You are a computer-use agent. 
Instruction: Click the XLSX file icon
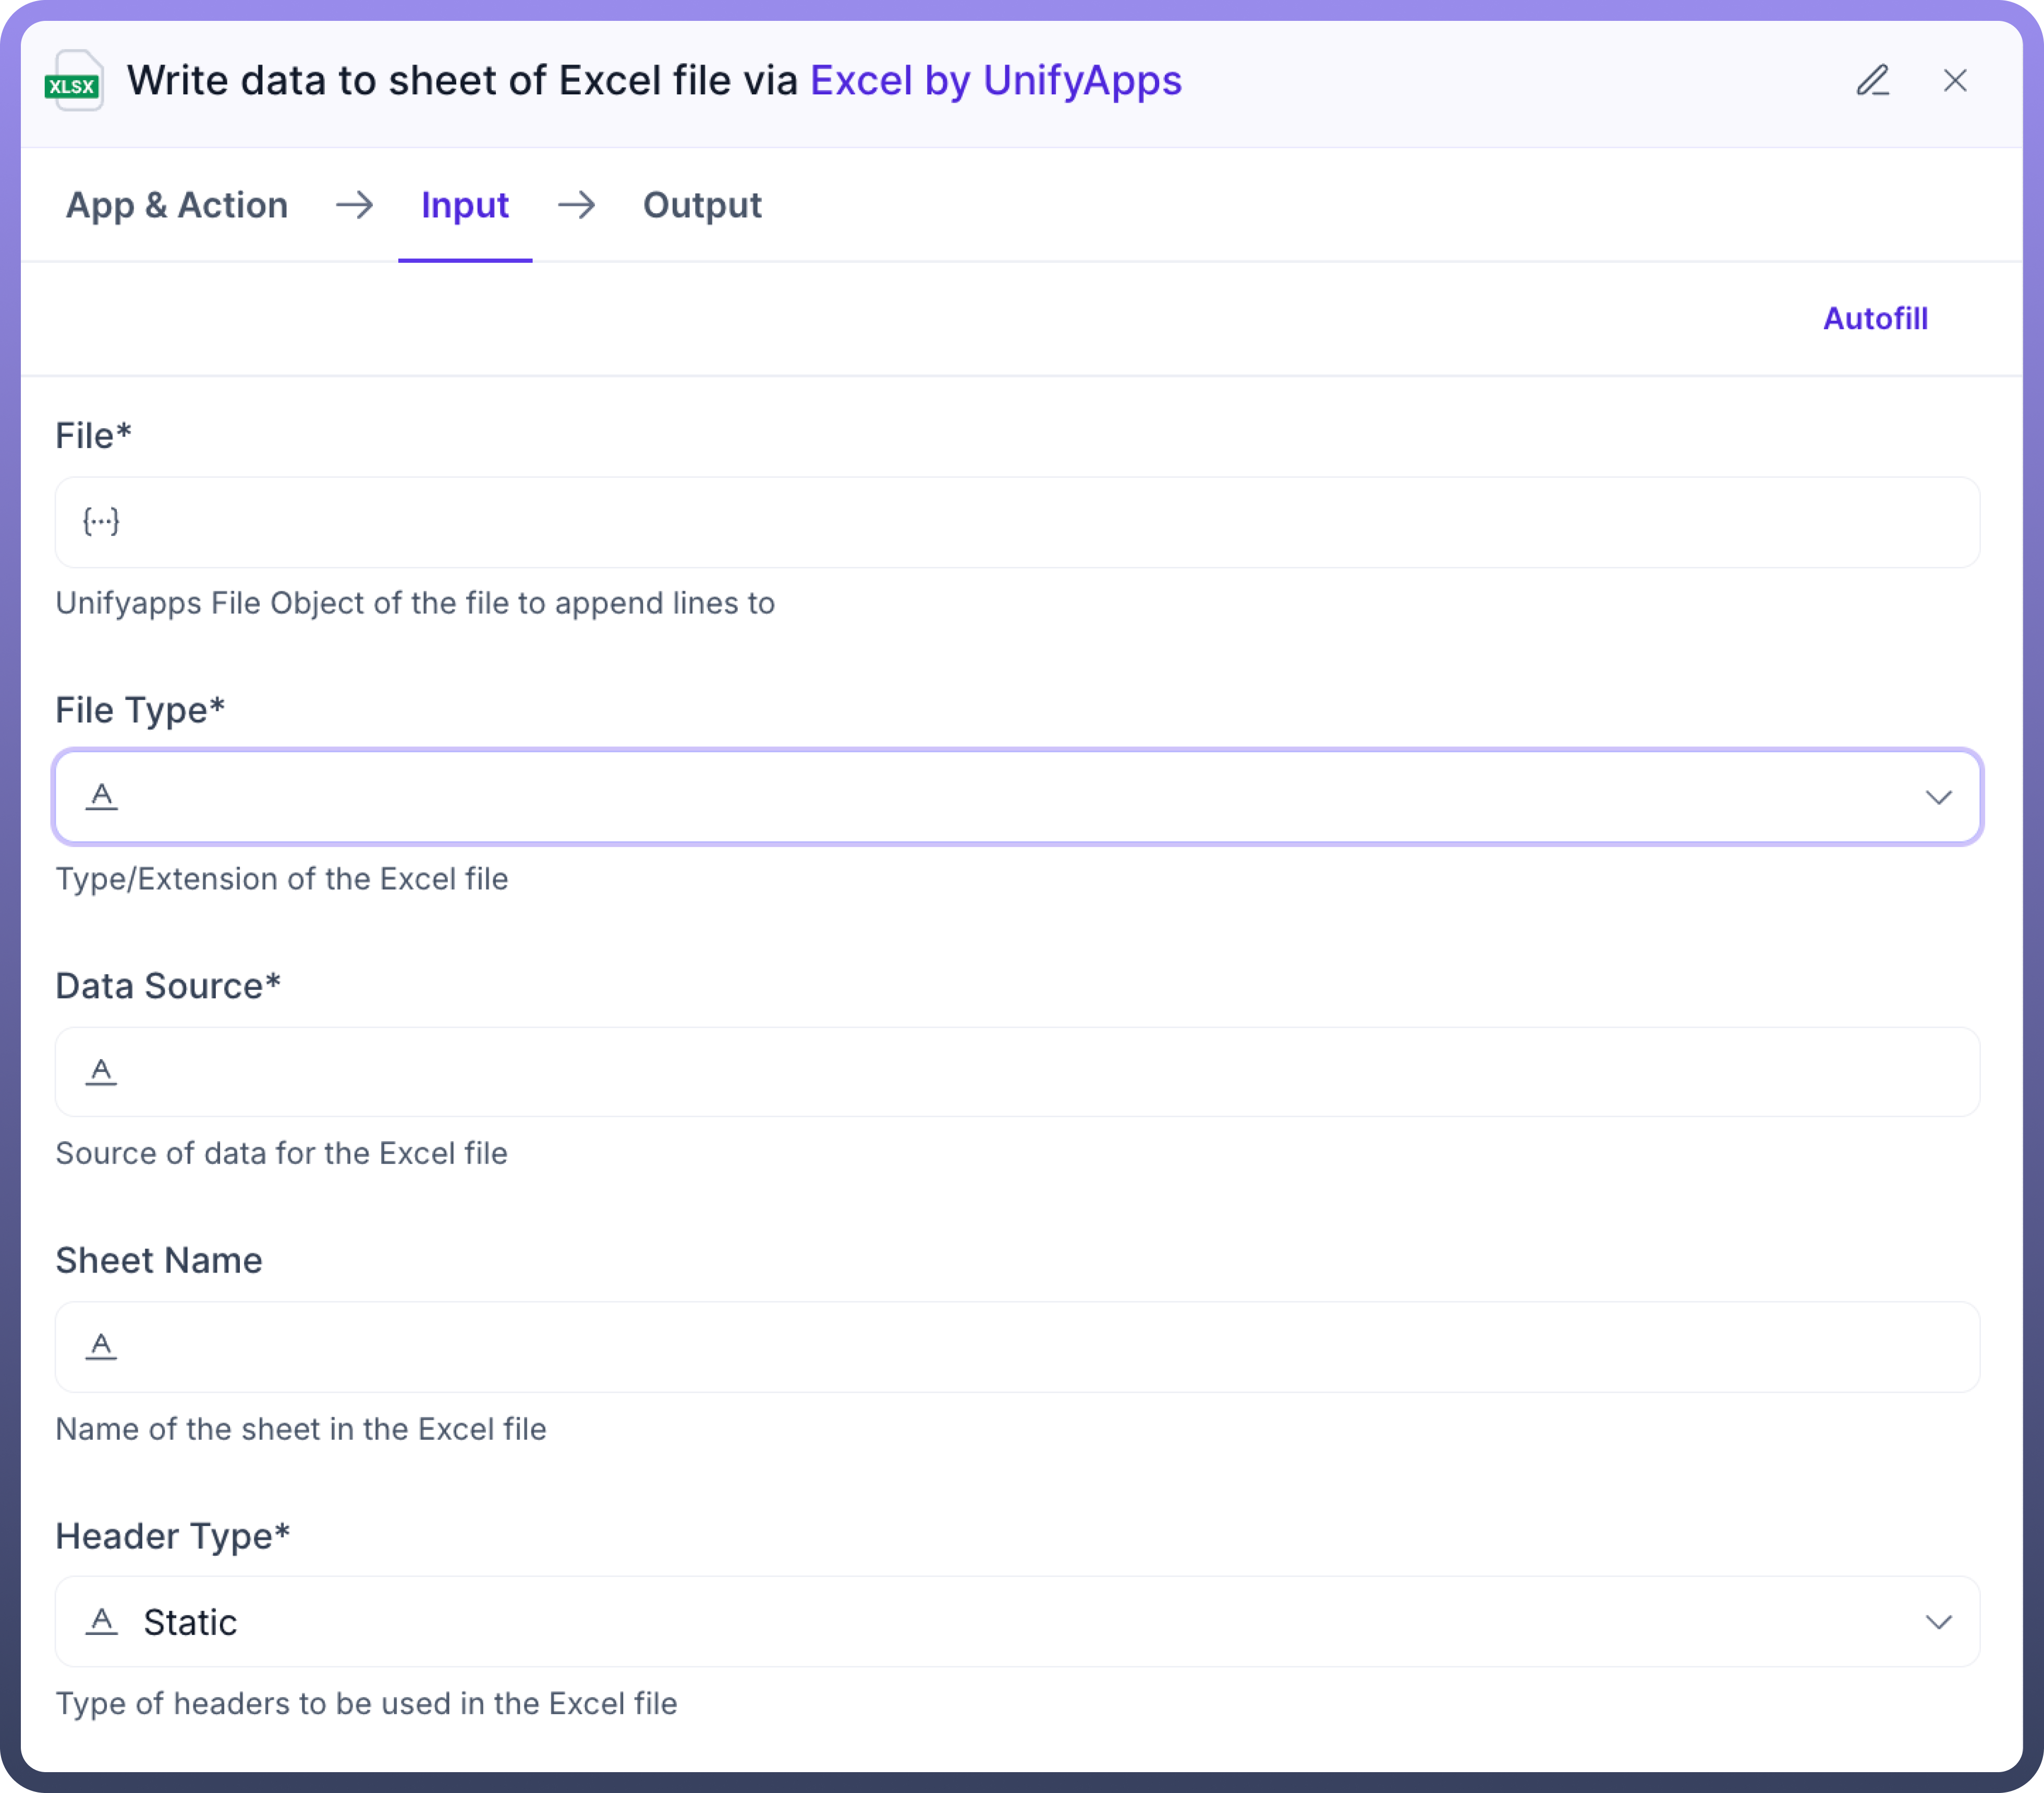pos(74,82)
